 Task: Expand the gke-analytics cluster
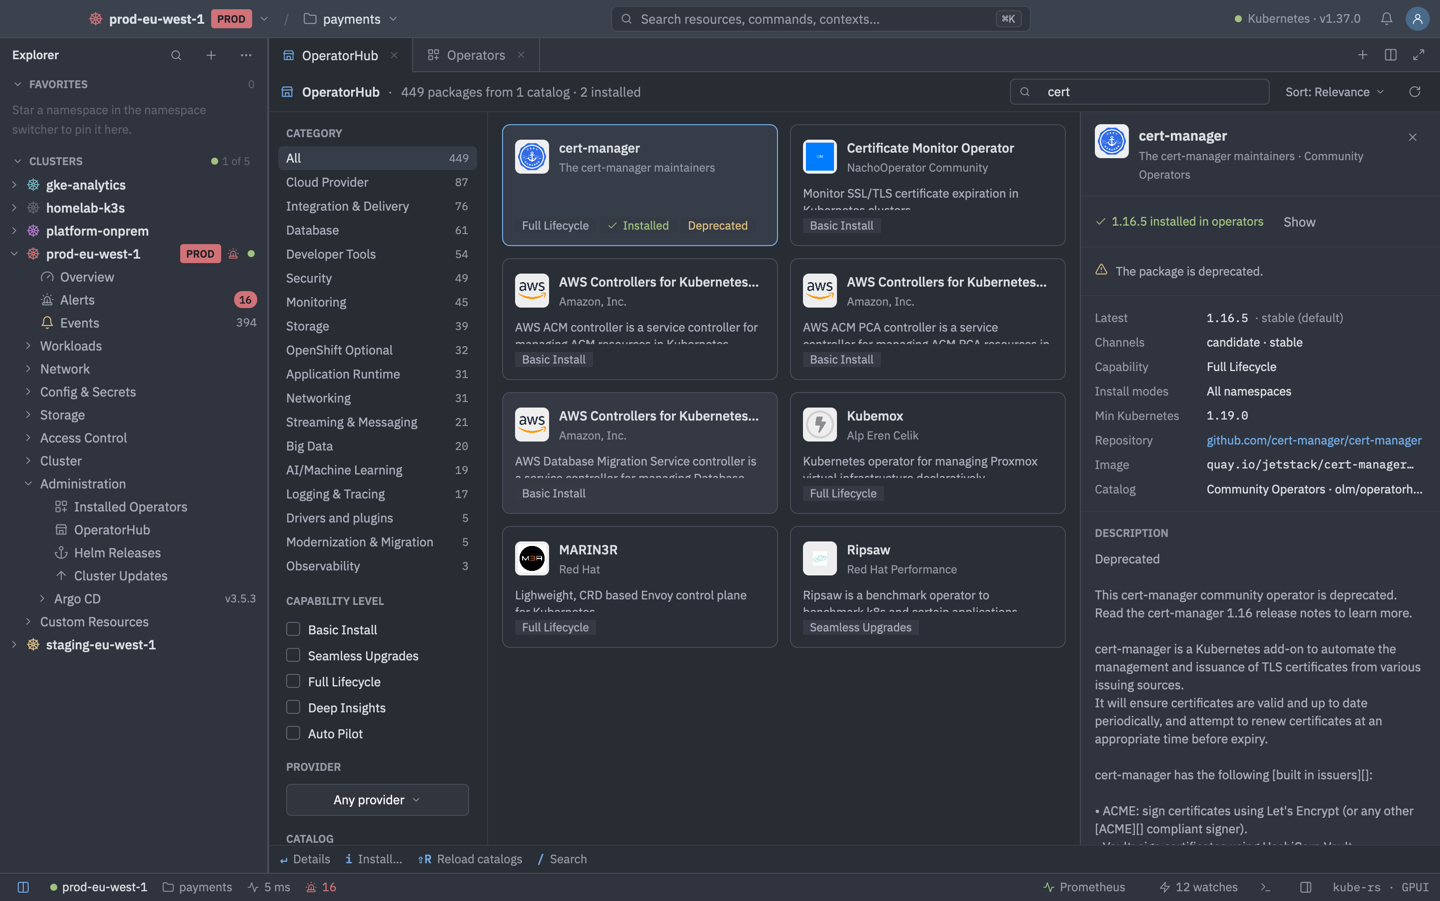[14, 185]
